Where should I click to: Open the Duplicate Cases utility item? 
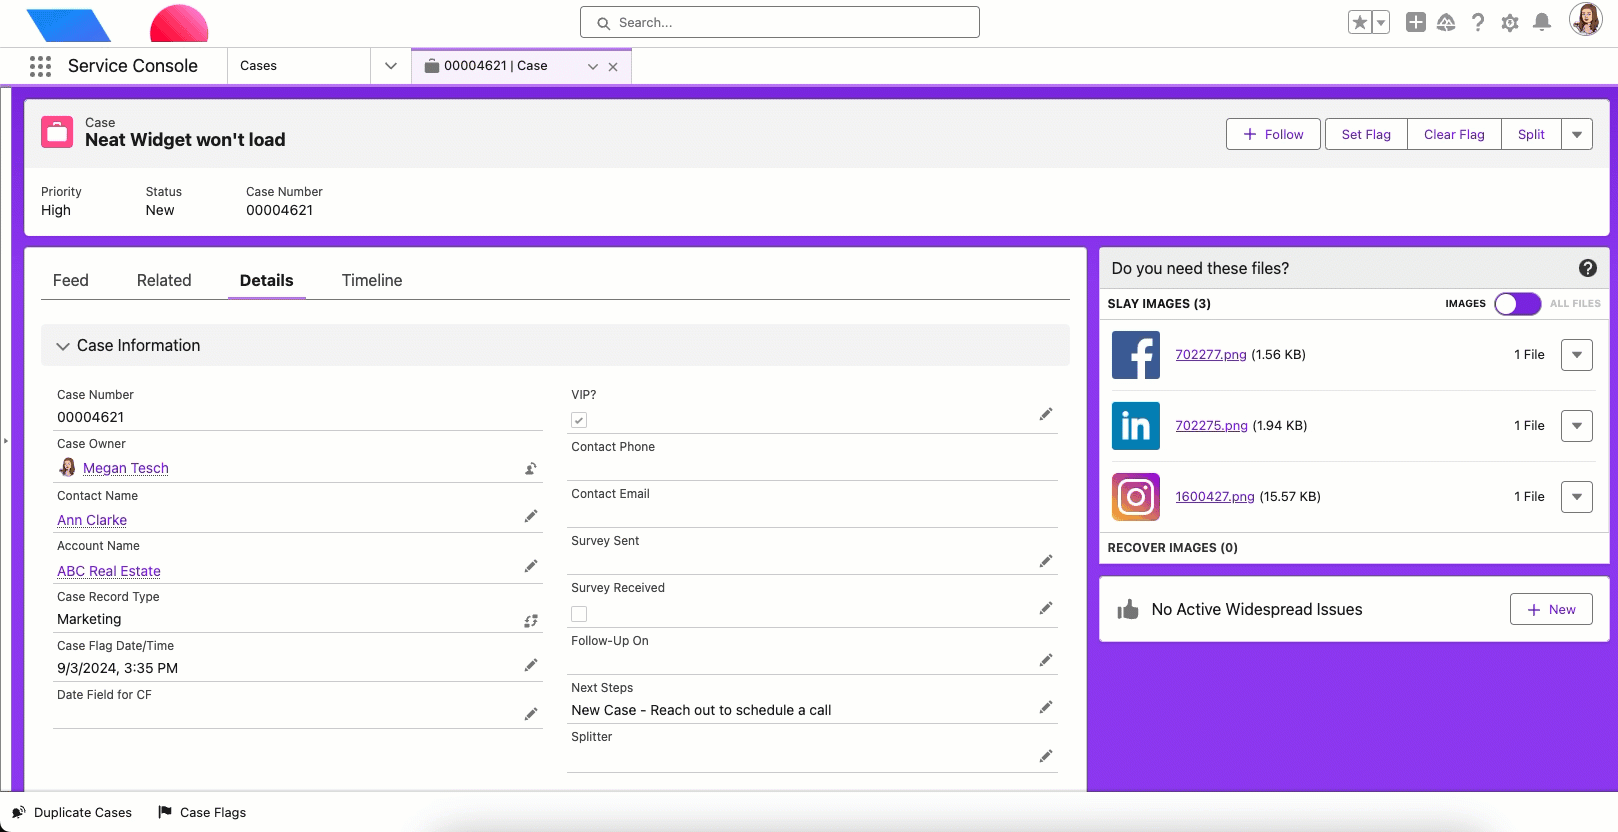(72, 813)
